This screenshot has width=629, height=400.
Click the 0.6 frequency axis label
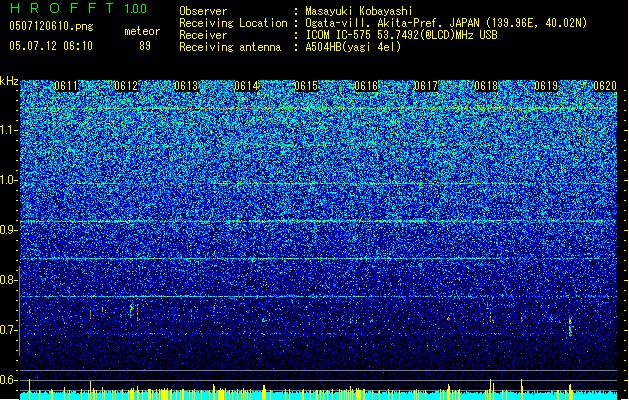[7, 380]
